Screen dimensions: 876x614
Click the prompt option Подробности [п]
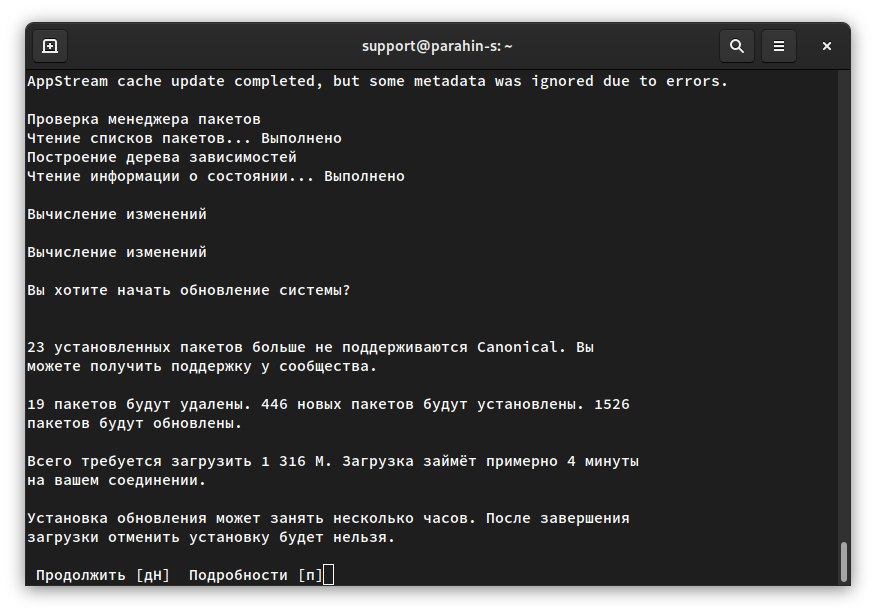click(x=256, y=575)
